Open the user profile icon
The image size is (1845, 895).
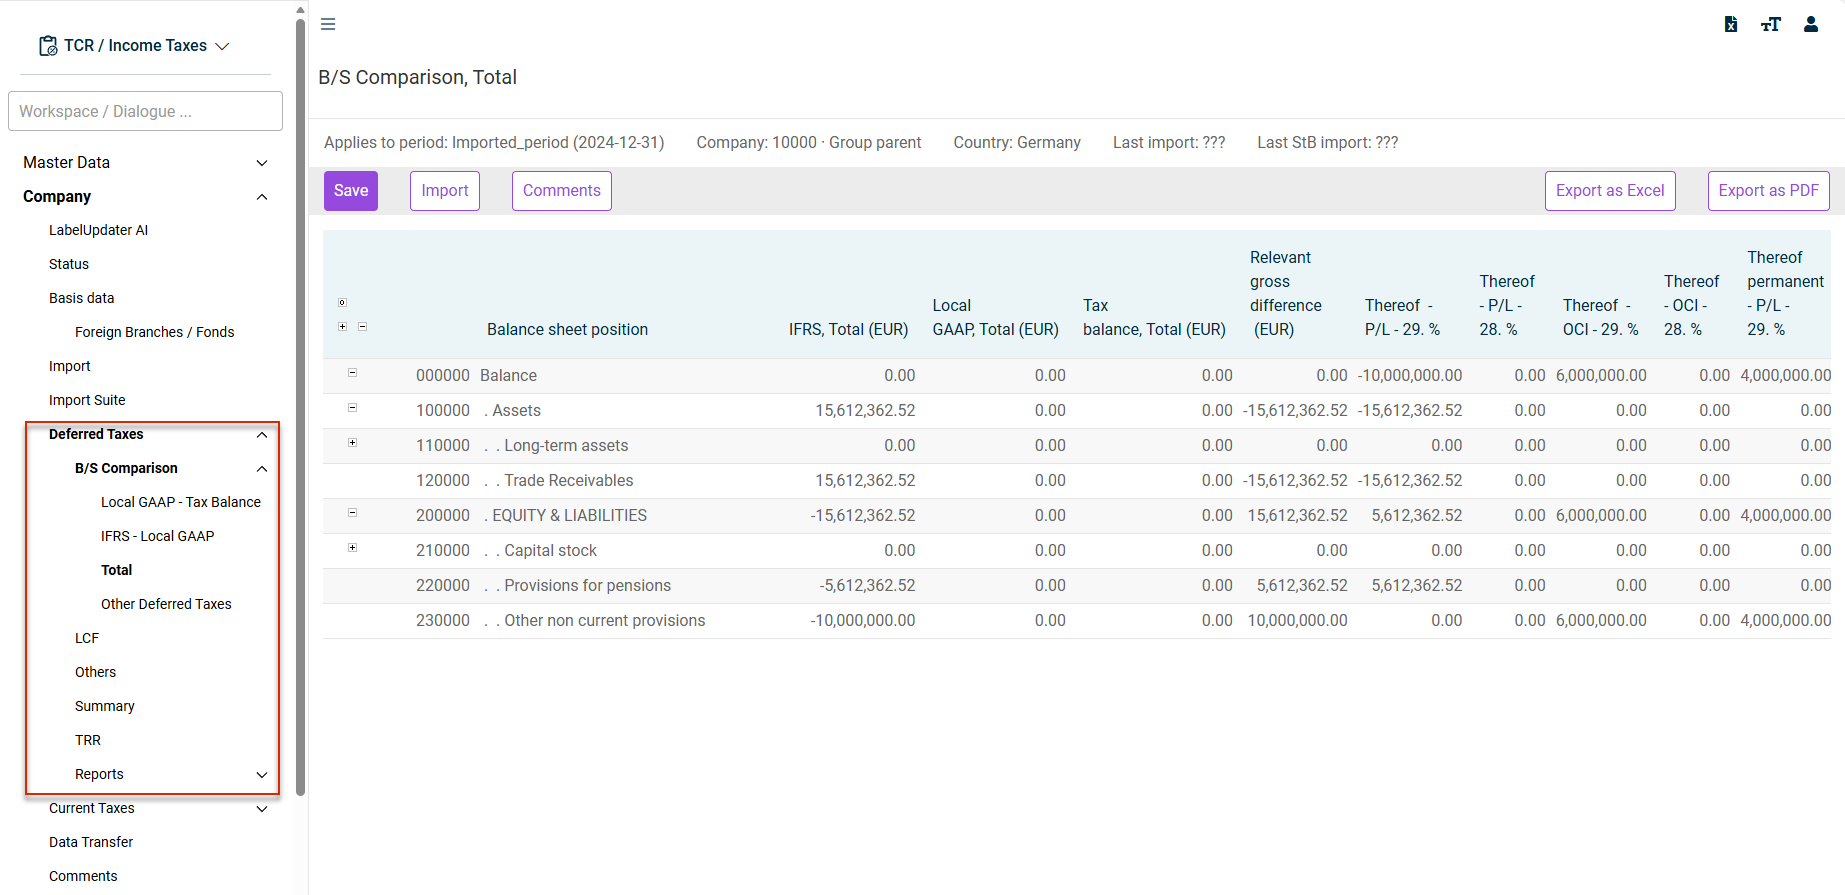pos(1811,24)
